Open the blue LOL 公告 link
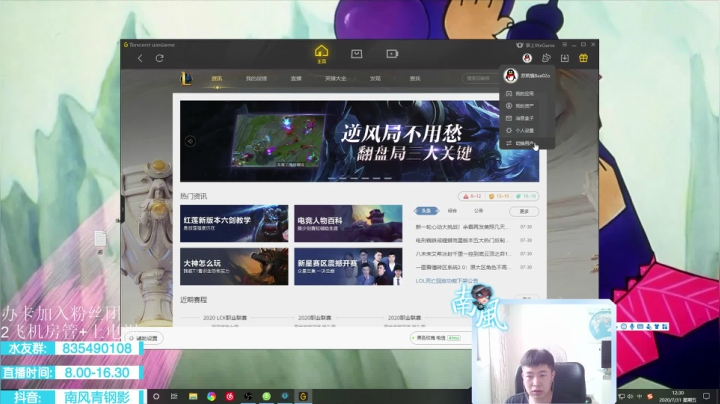Viewport: 720px width, 404px height. pos(446,281)
